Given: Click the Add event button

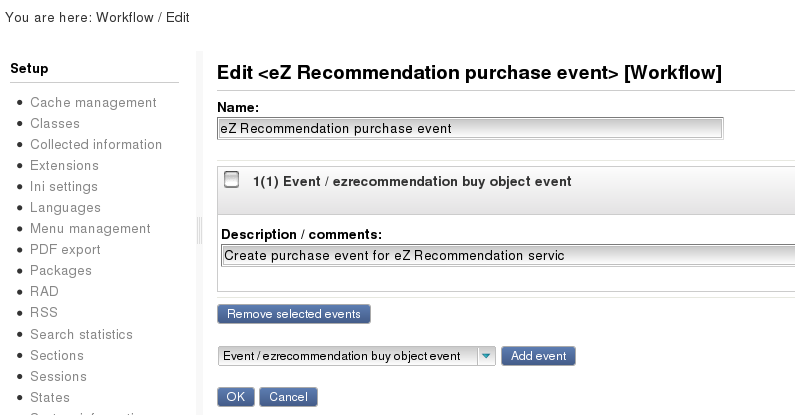Looking at the screenshot, I should (538, 356).
